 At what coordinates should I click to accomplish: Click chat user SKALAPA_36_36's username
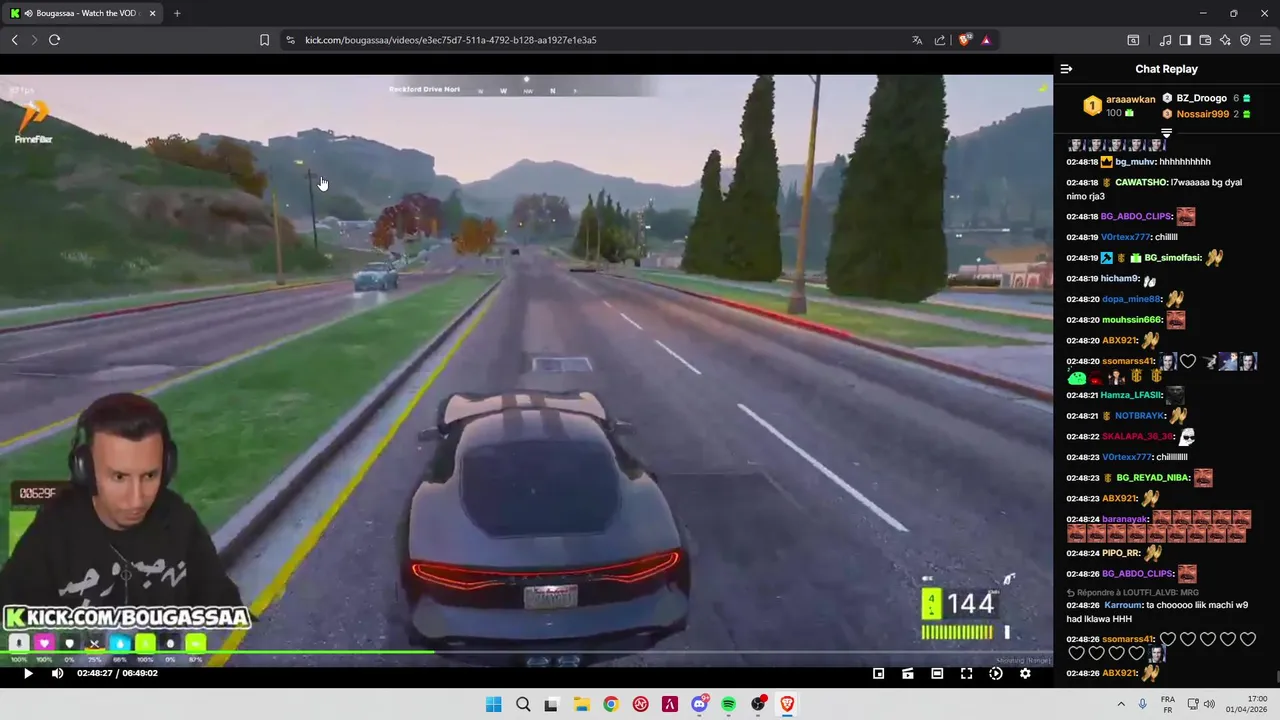(x=1137, y=437)
